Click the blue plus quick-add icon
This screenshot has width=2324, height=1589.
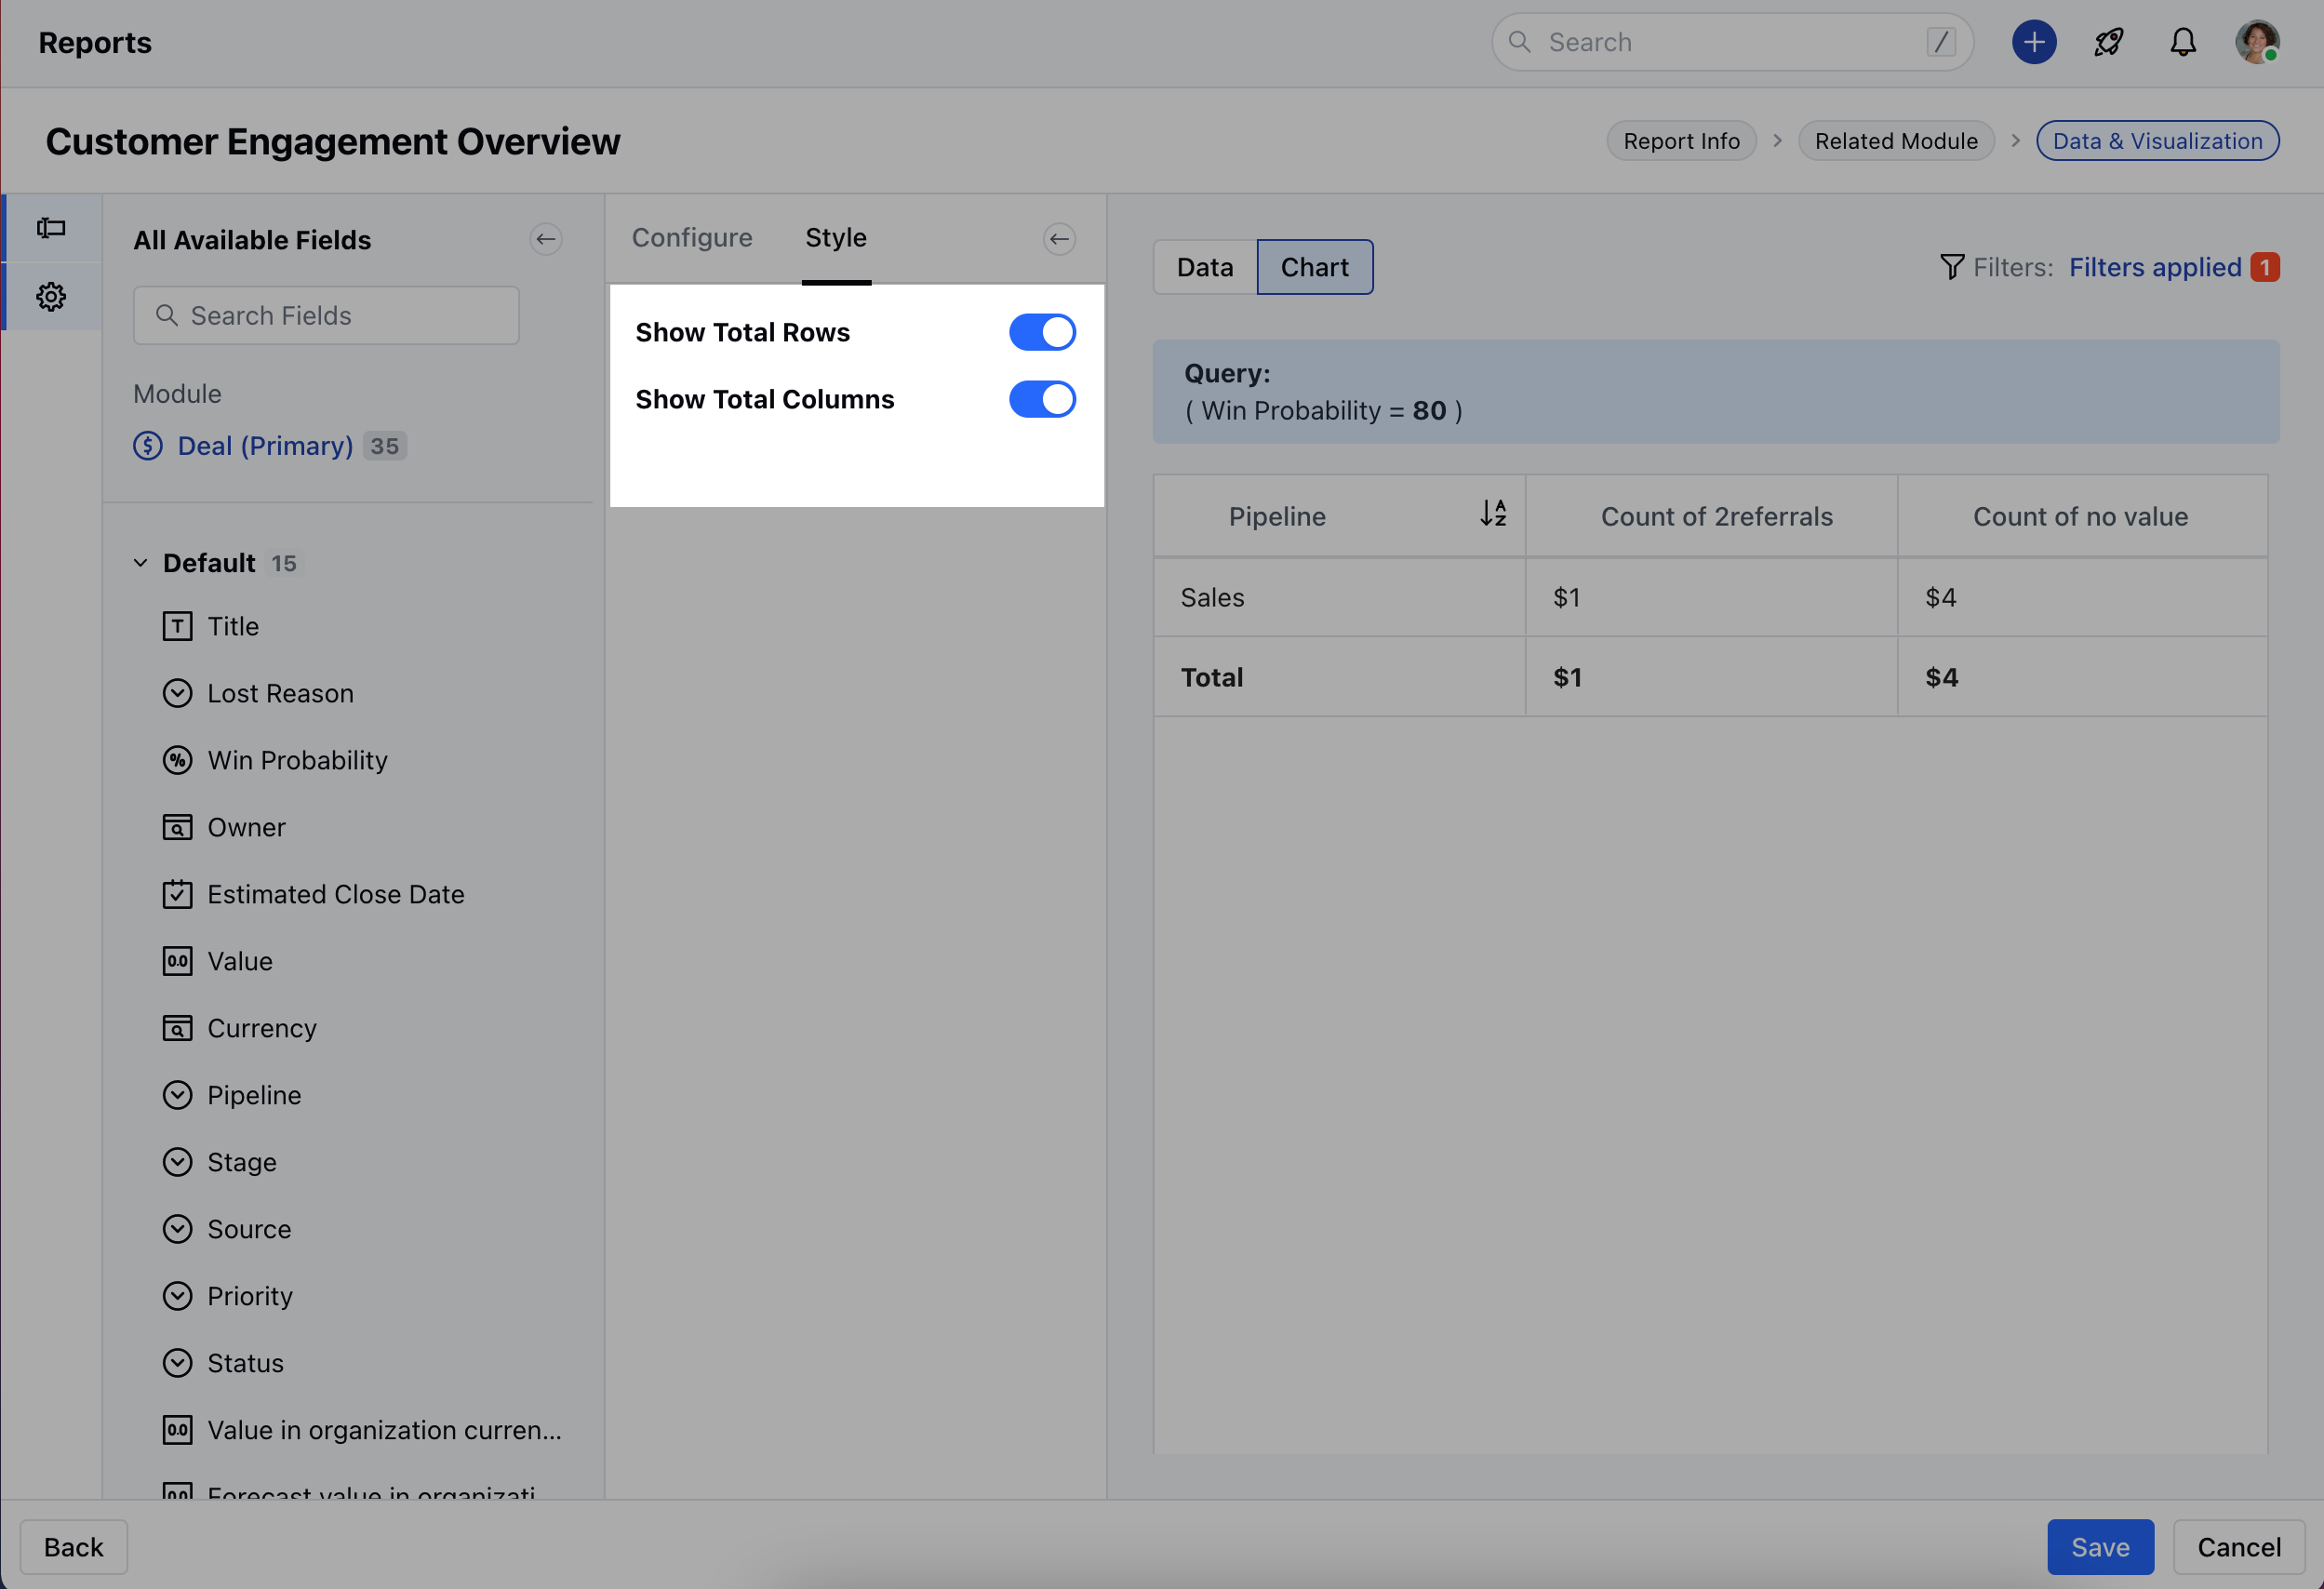click(x=2033, y=42)
